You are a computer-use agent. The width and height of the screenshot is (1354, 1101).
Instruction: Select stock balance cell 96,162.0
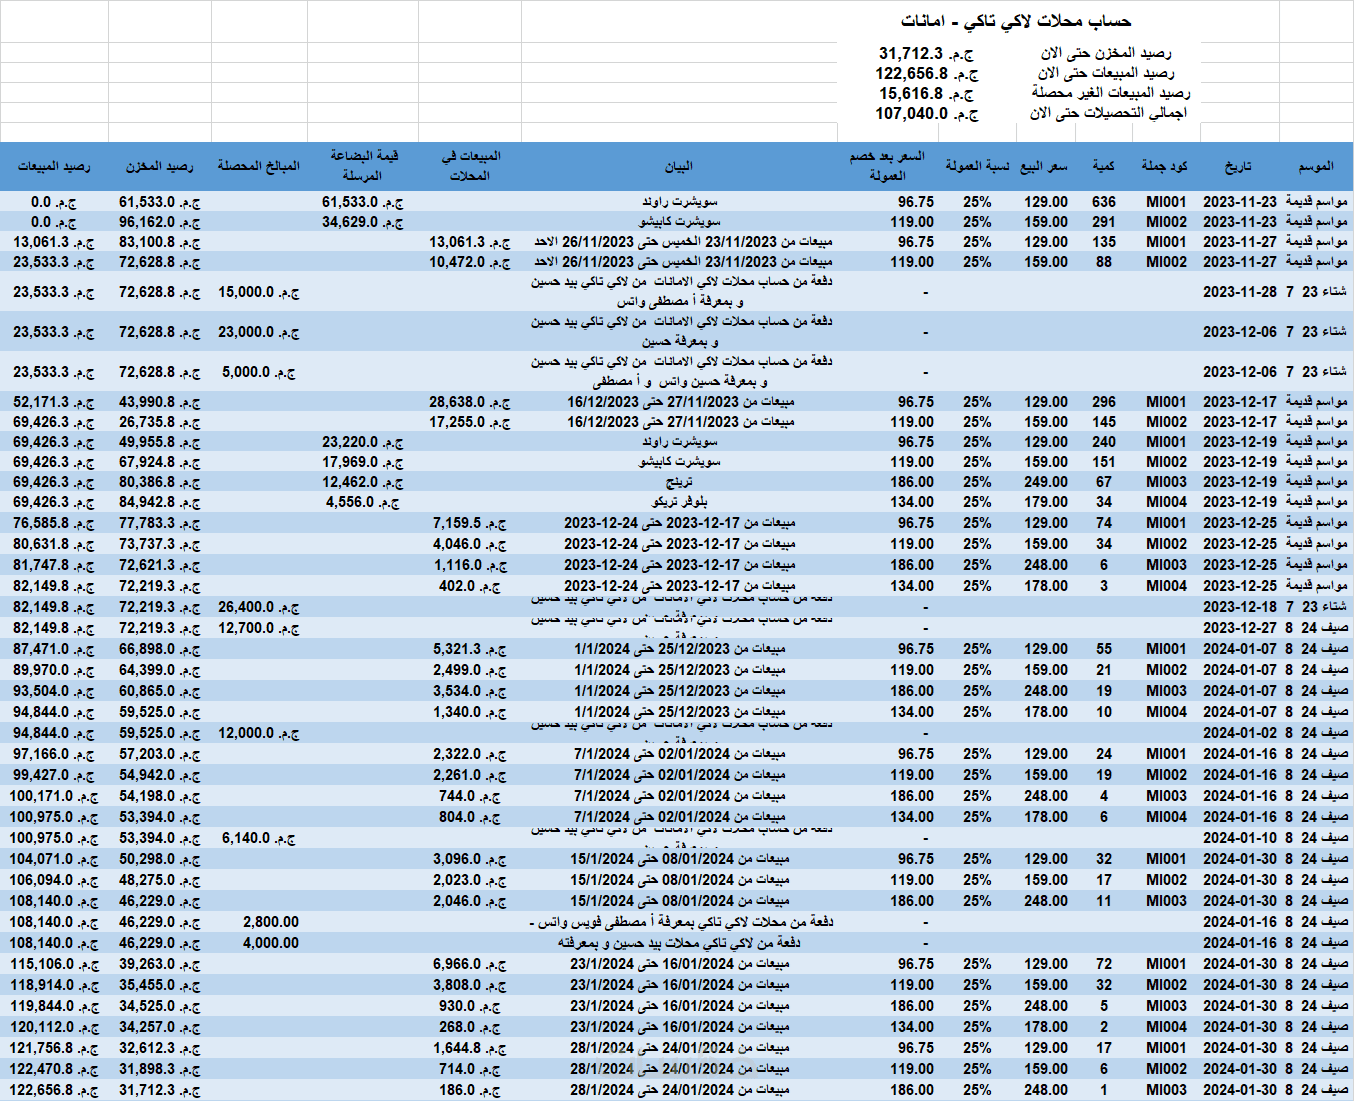(159, 221)
